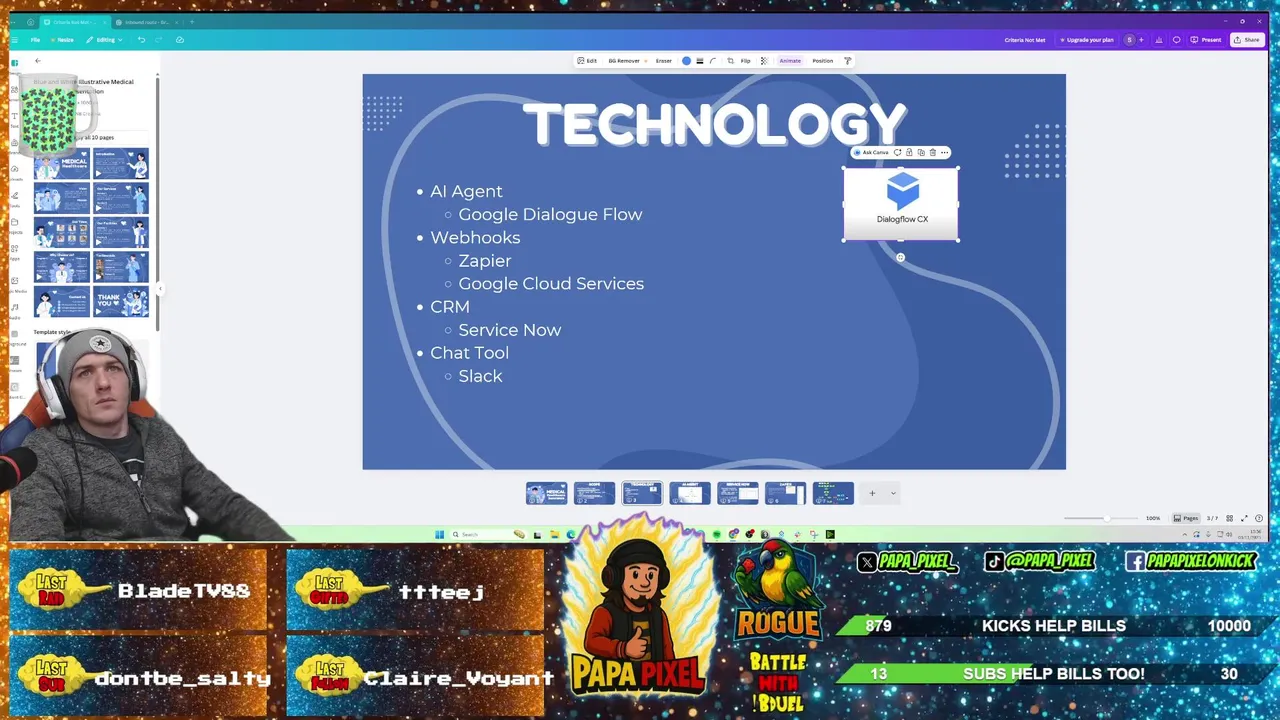1280x720 pixels.
Task: Select the Service Now page thumbnail
Action: coord(738,493)
